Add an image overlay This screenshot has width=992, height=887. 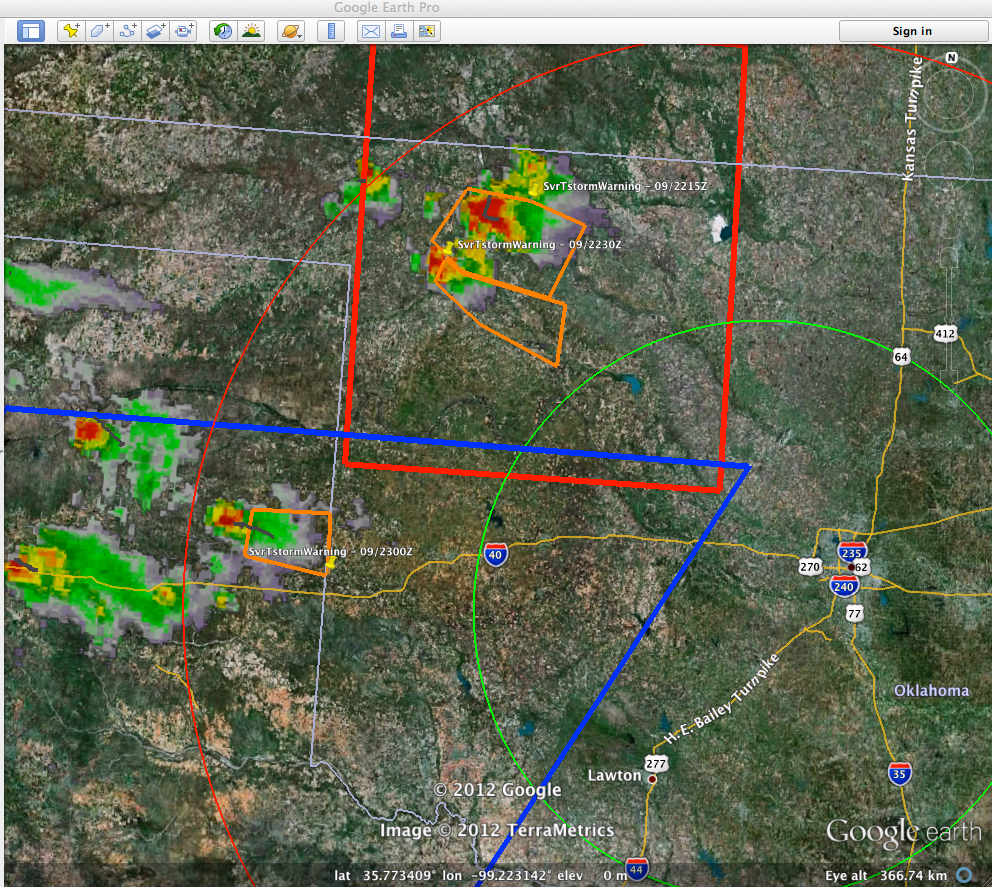click(x=155, y=31)
